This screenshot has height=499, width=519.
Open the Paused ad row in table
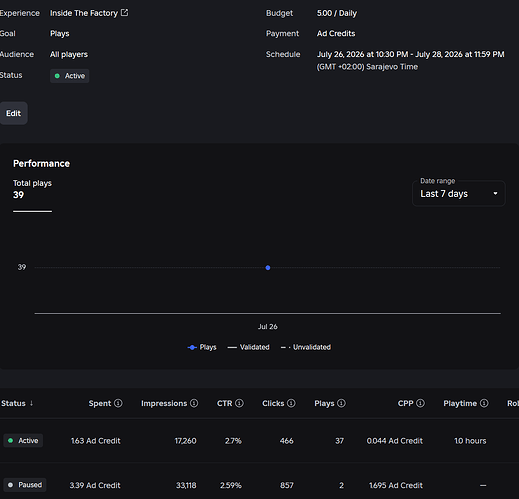pyautogui.click(x=259, y=485)
